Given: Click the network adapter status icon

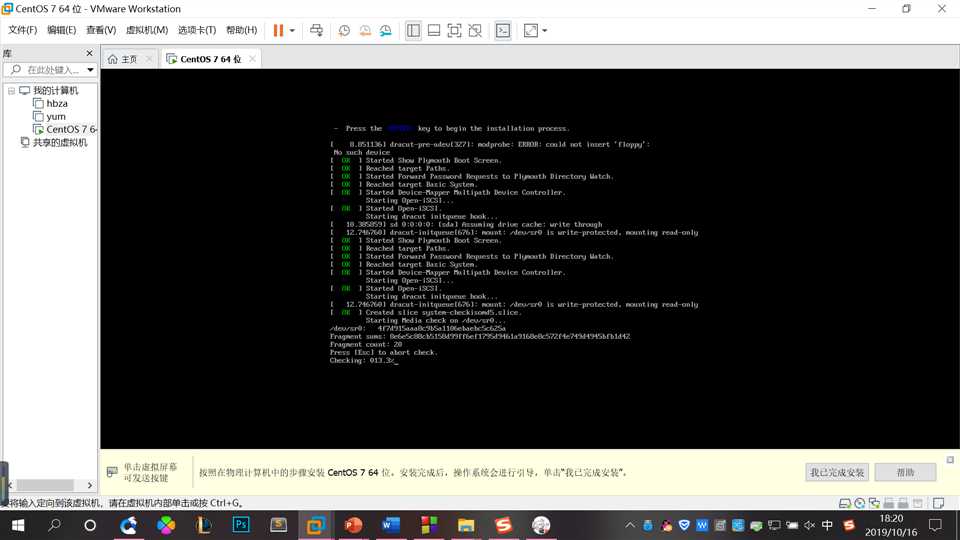Looking at the screenshot, I should click(874, 503).
